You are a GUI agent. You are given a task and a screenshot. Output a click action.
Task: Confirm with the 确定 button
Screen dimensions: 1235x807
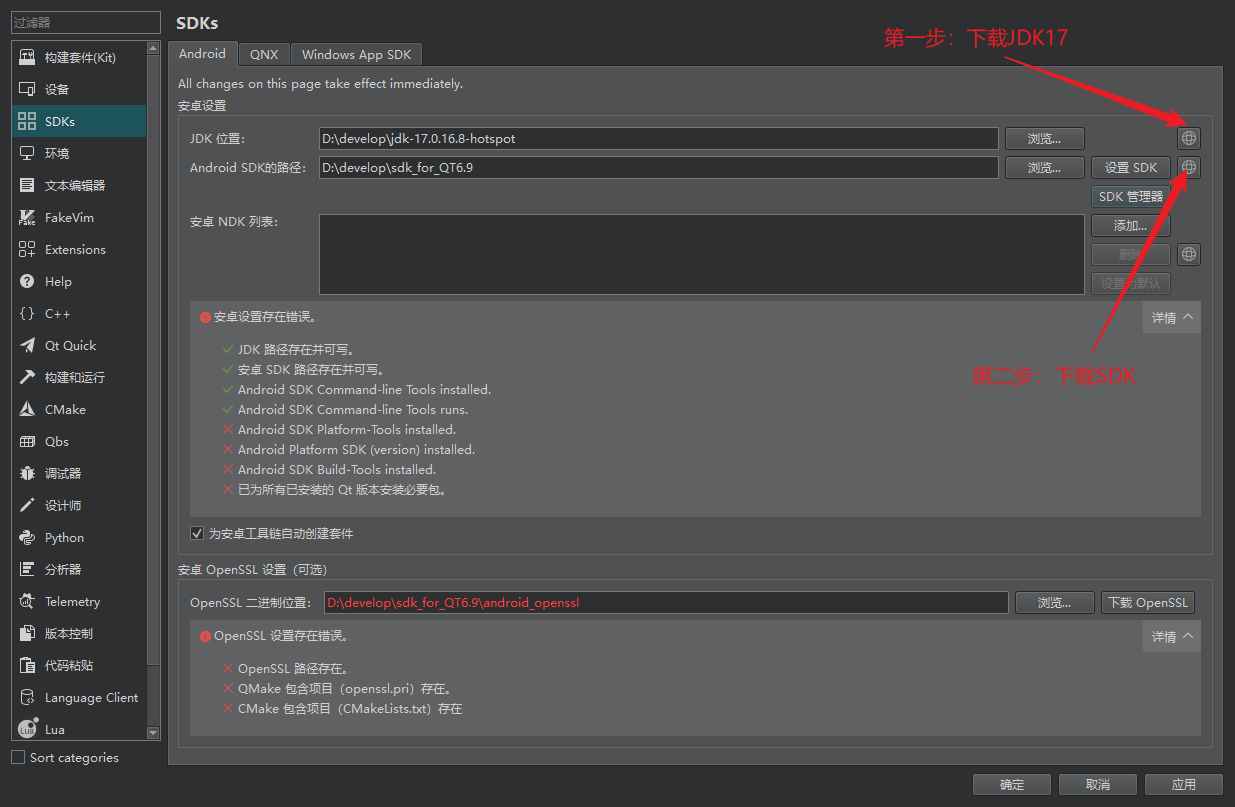pyautogui.click(x=1012, y=784)
